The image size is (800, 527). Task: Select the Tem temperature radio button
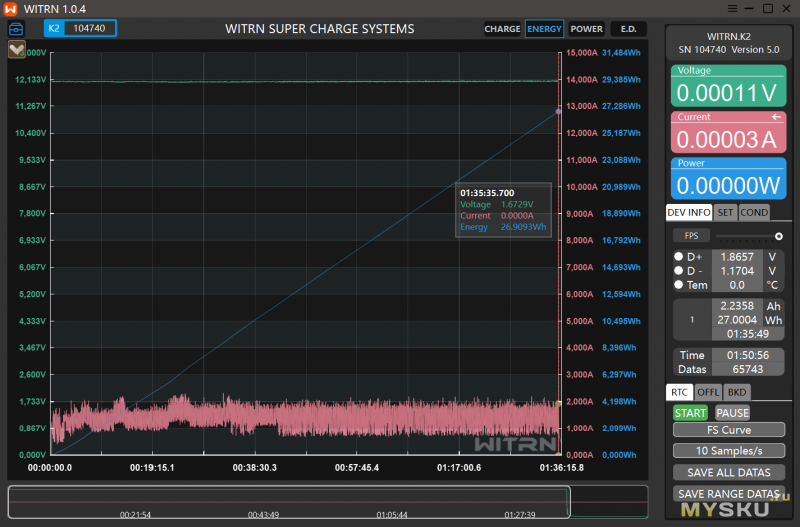point(678,285)
